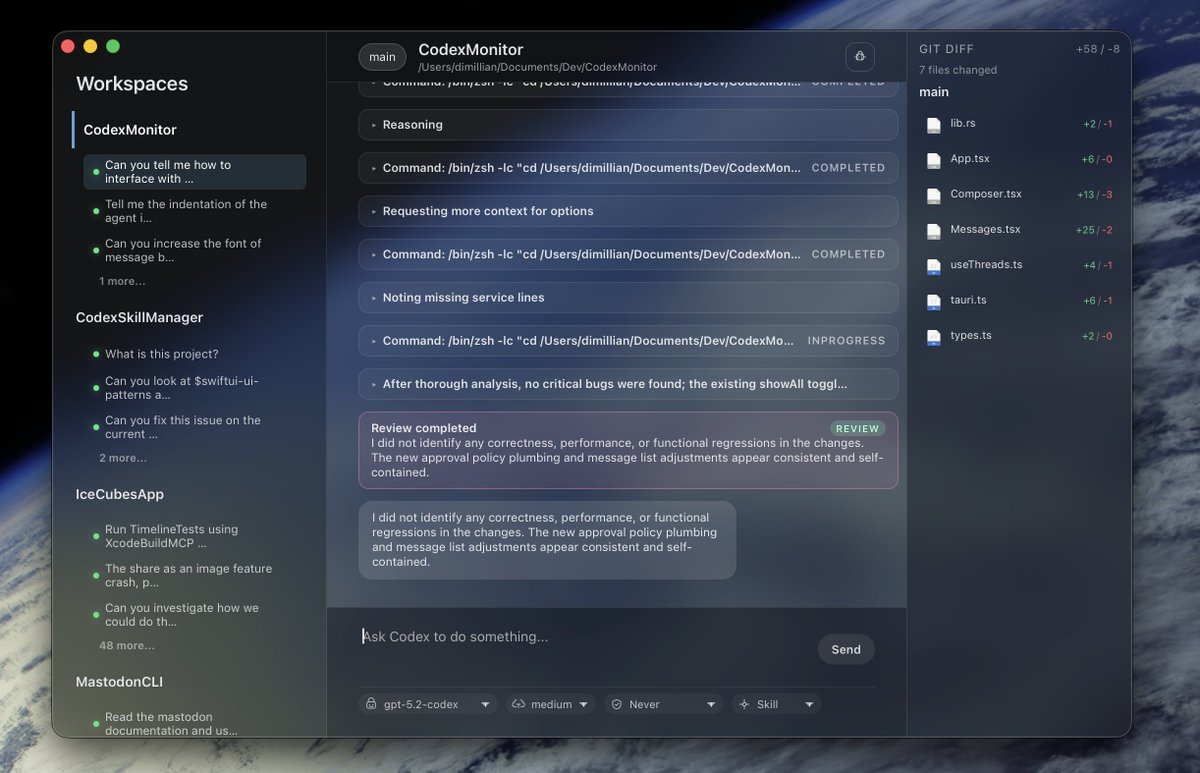Click the robot icon beside gpt-5.2-codex

(x=371, y=704)
